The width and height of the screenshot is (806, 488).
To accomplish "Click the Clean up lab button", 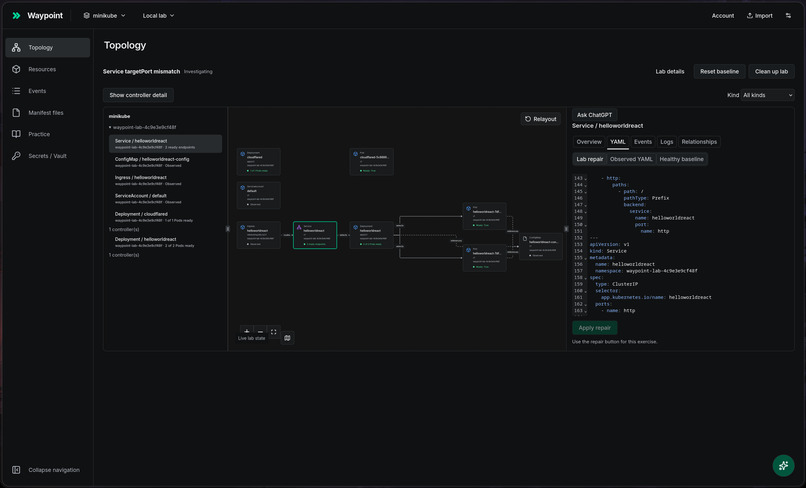I will coord(771,71).
